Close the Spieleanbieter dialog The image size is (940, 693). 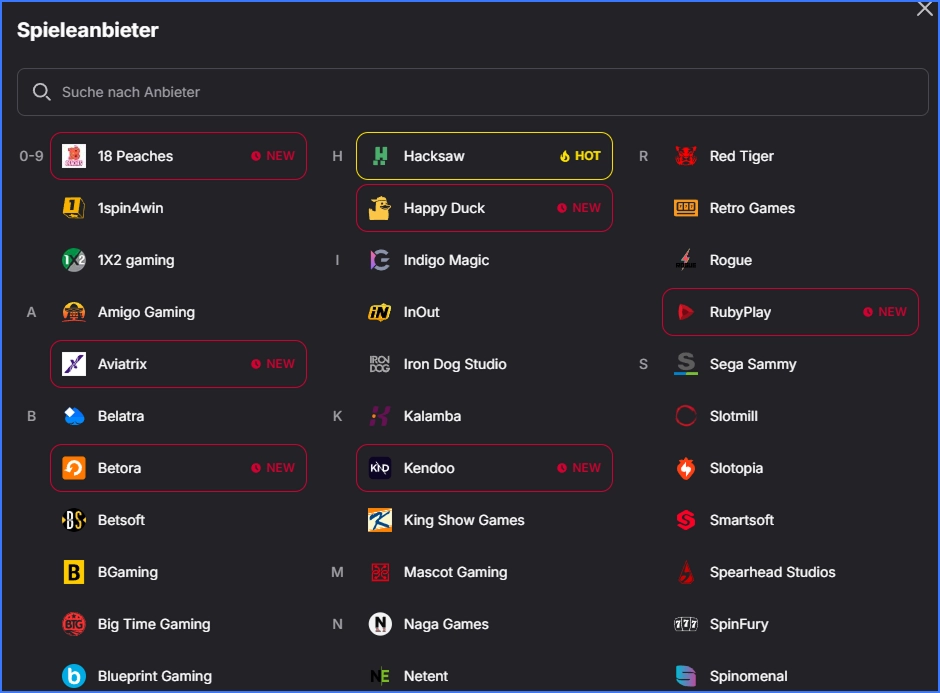coord(924,9)
